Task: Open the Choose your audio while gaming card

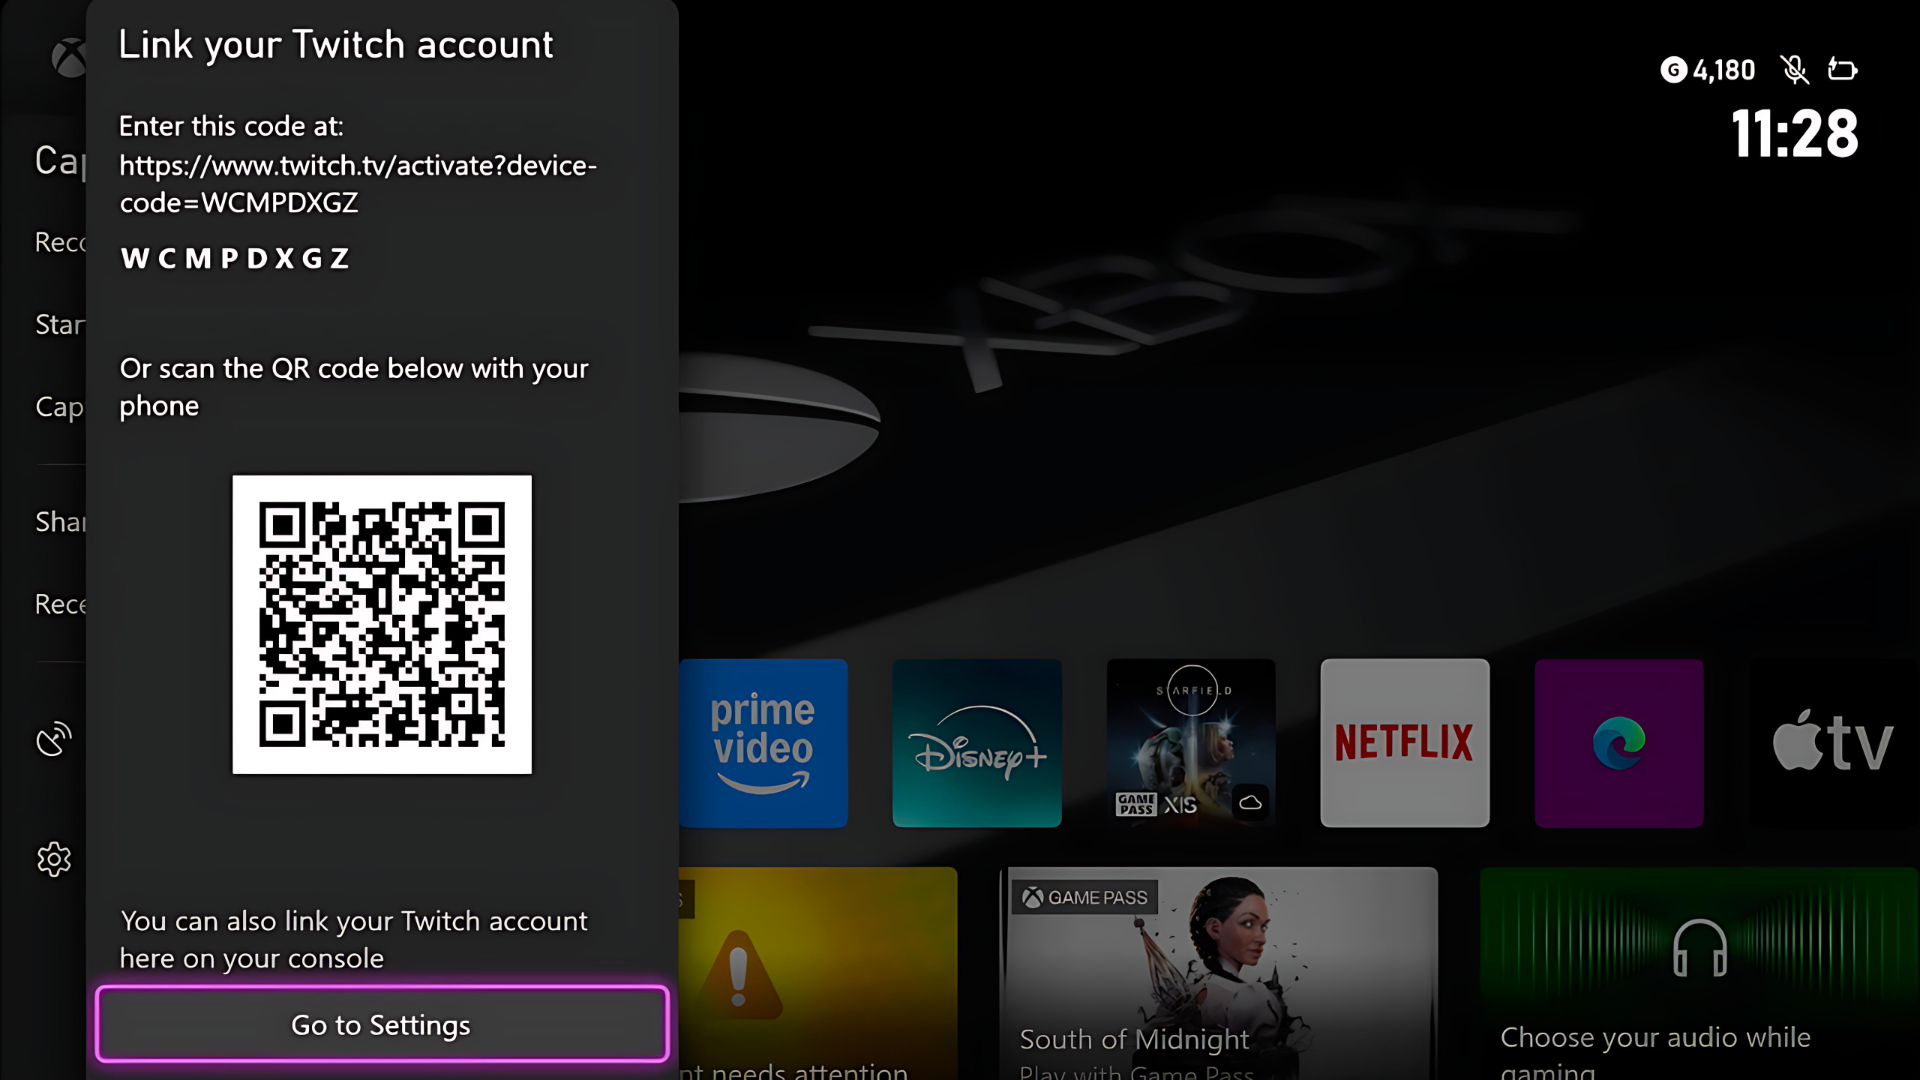Action: (1700, 974)
